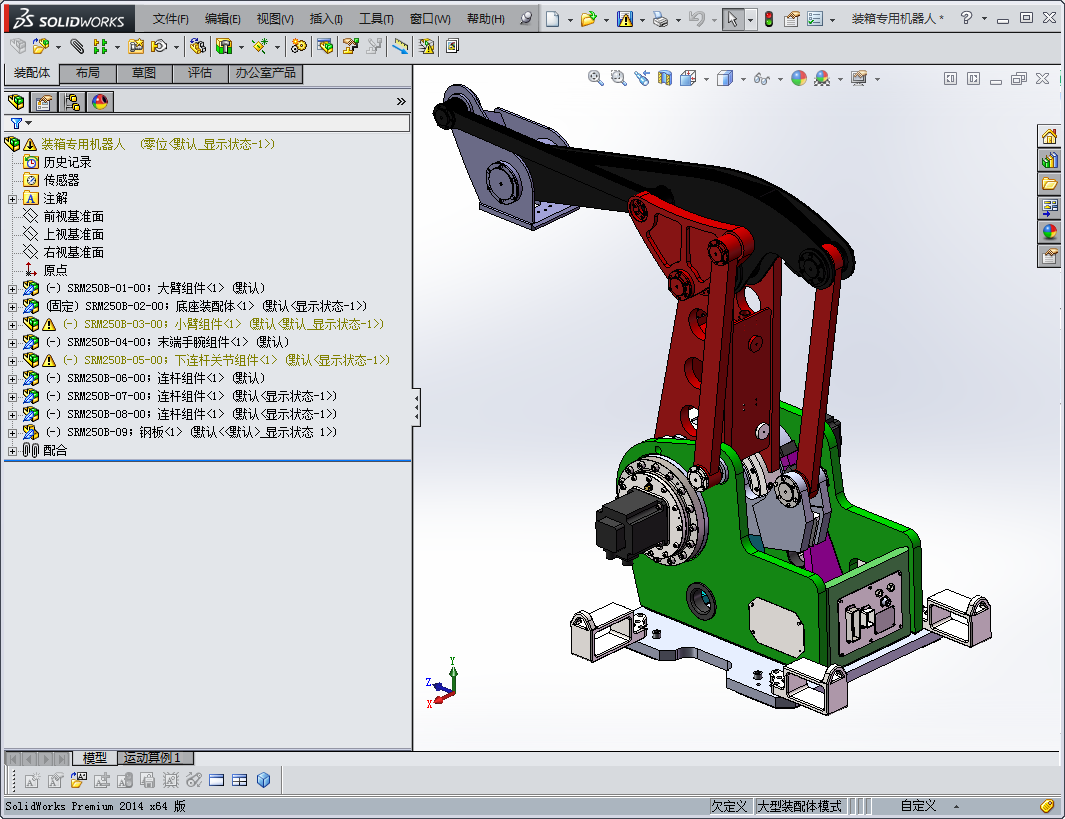Open the 运动算例 1 tab
This screenshot has height=819, width=1065.
pyautogui.click(x=155, y=758)
